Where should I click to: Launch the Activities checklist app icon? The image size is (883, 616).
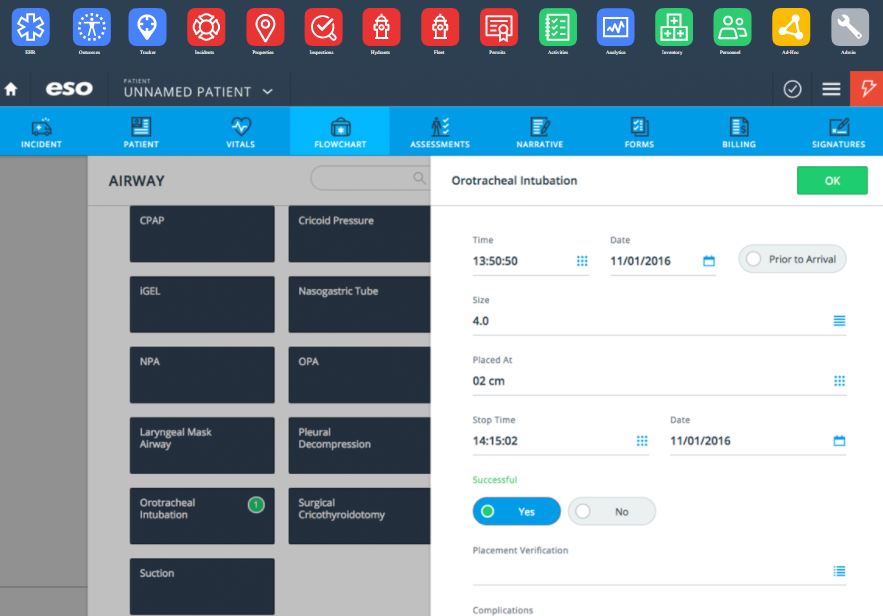(558, 27)
